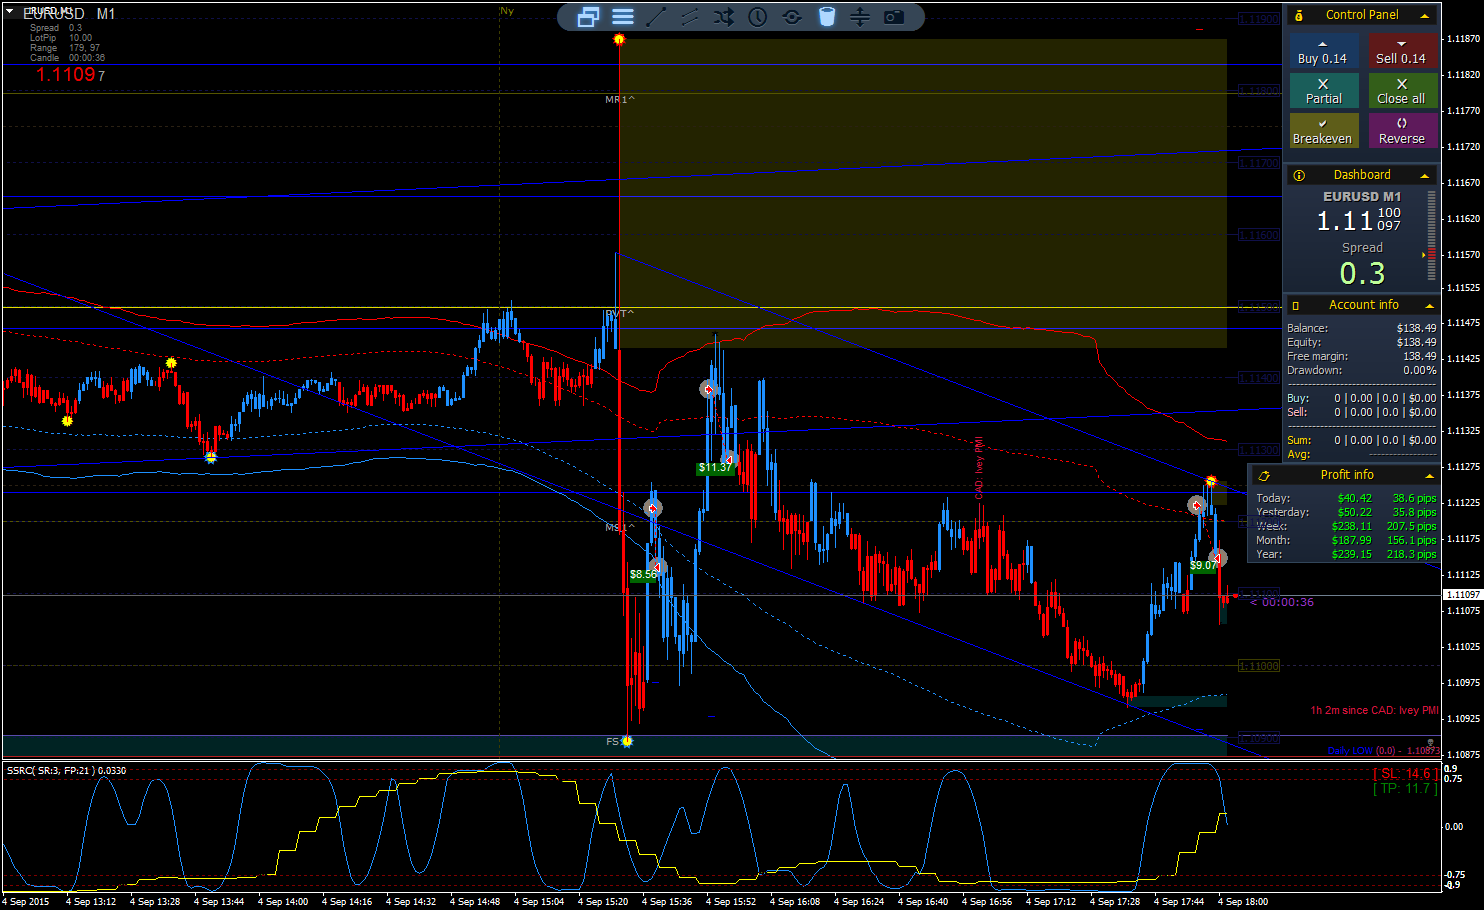Click the Sell 0.14 button
1484x910 pixels.
click(1402, 52)
